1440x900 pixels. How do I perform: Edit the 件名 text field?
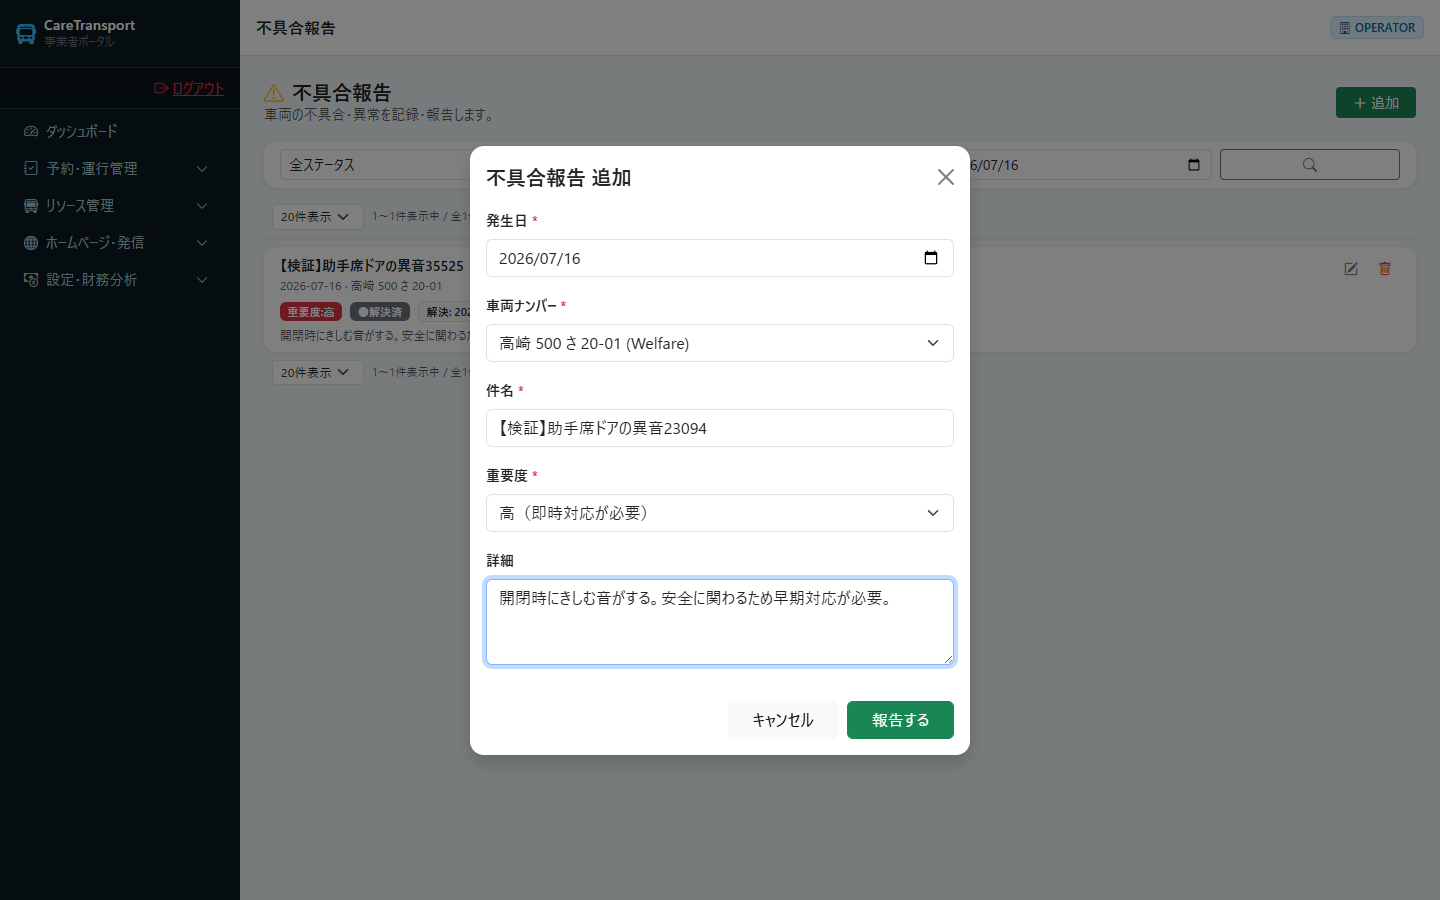(720, 428)
